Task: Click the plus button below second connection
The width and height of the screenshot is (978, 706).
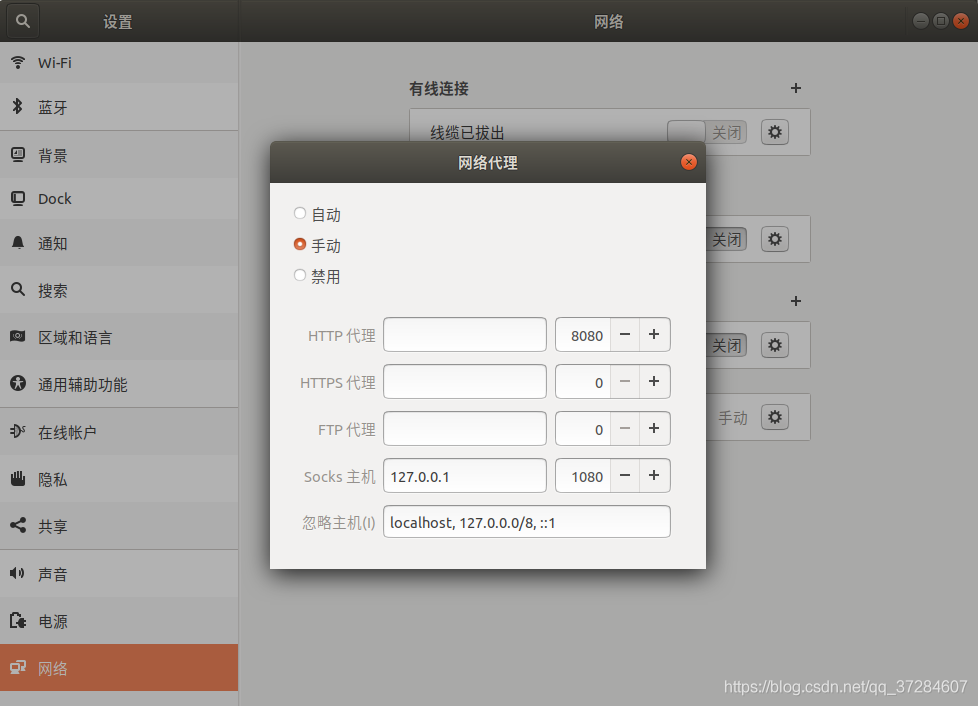Action: [x=796, y=301]
